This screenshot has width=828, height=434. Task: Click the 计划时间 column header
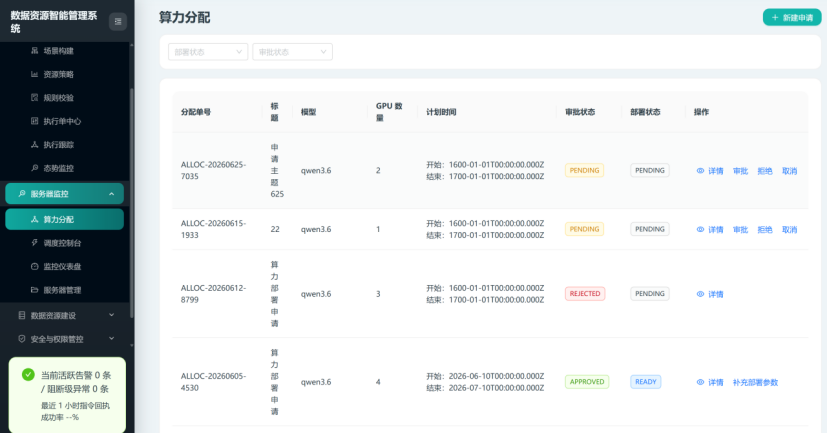(x=441, y=112)
